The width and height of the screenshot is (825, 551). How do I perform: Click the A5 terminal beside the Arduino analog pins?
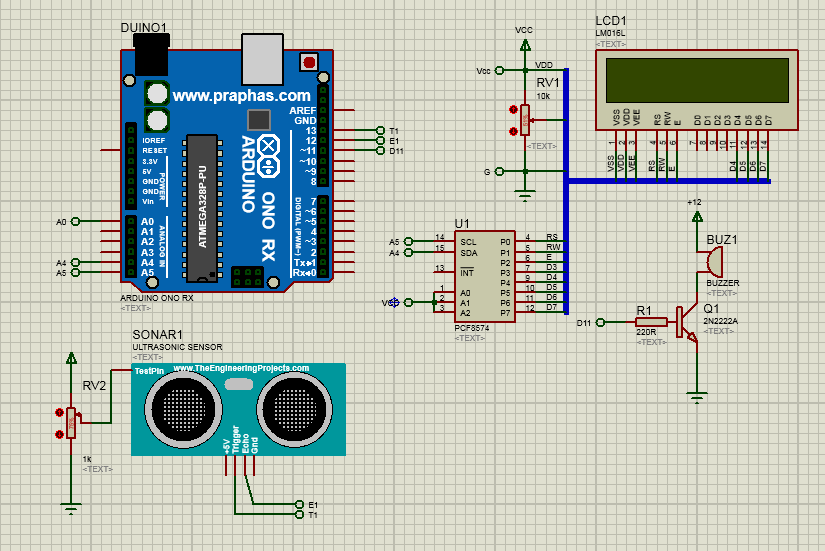pyautogui.click(x=75, y=272)
